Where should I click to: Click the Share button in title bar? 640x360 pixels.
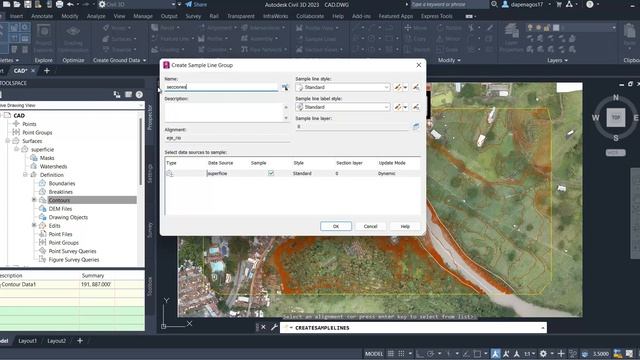196,4
